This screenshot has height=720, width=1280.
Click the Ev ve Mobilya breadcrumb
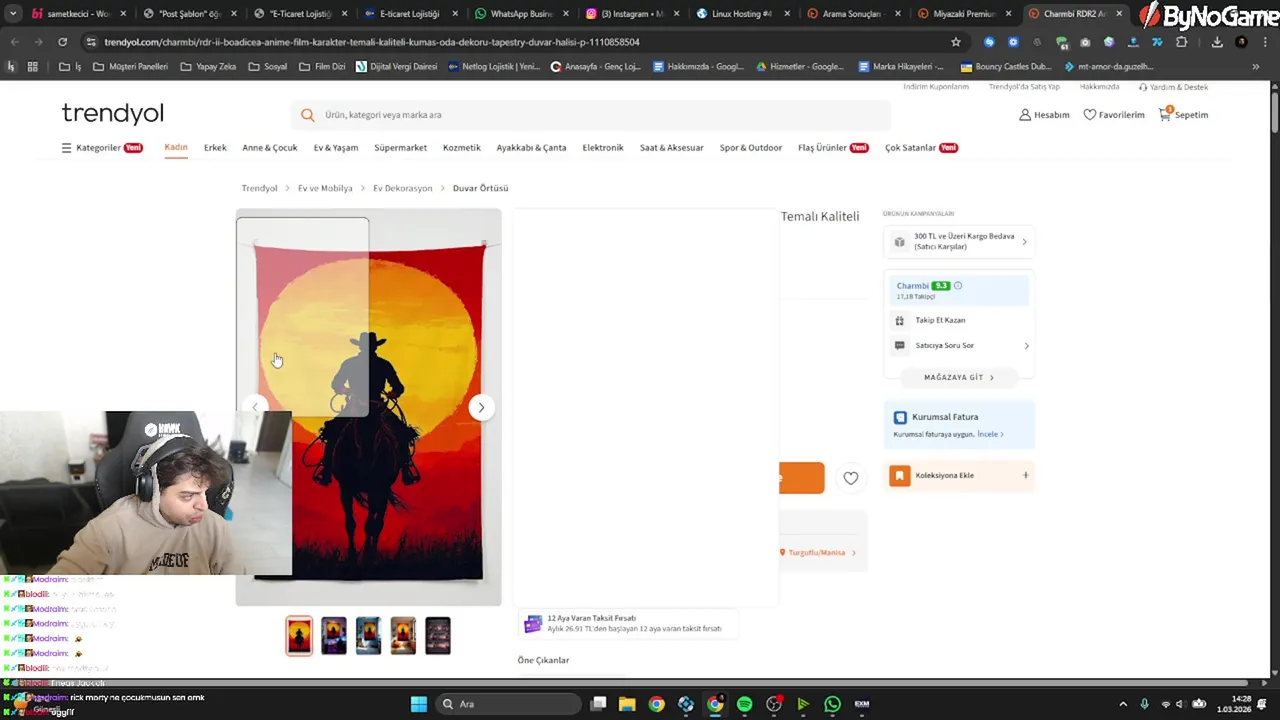[x=325, y=188]
